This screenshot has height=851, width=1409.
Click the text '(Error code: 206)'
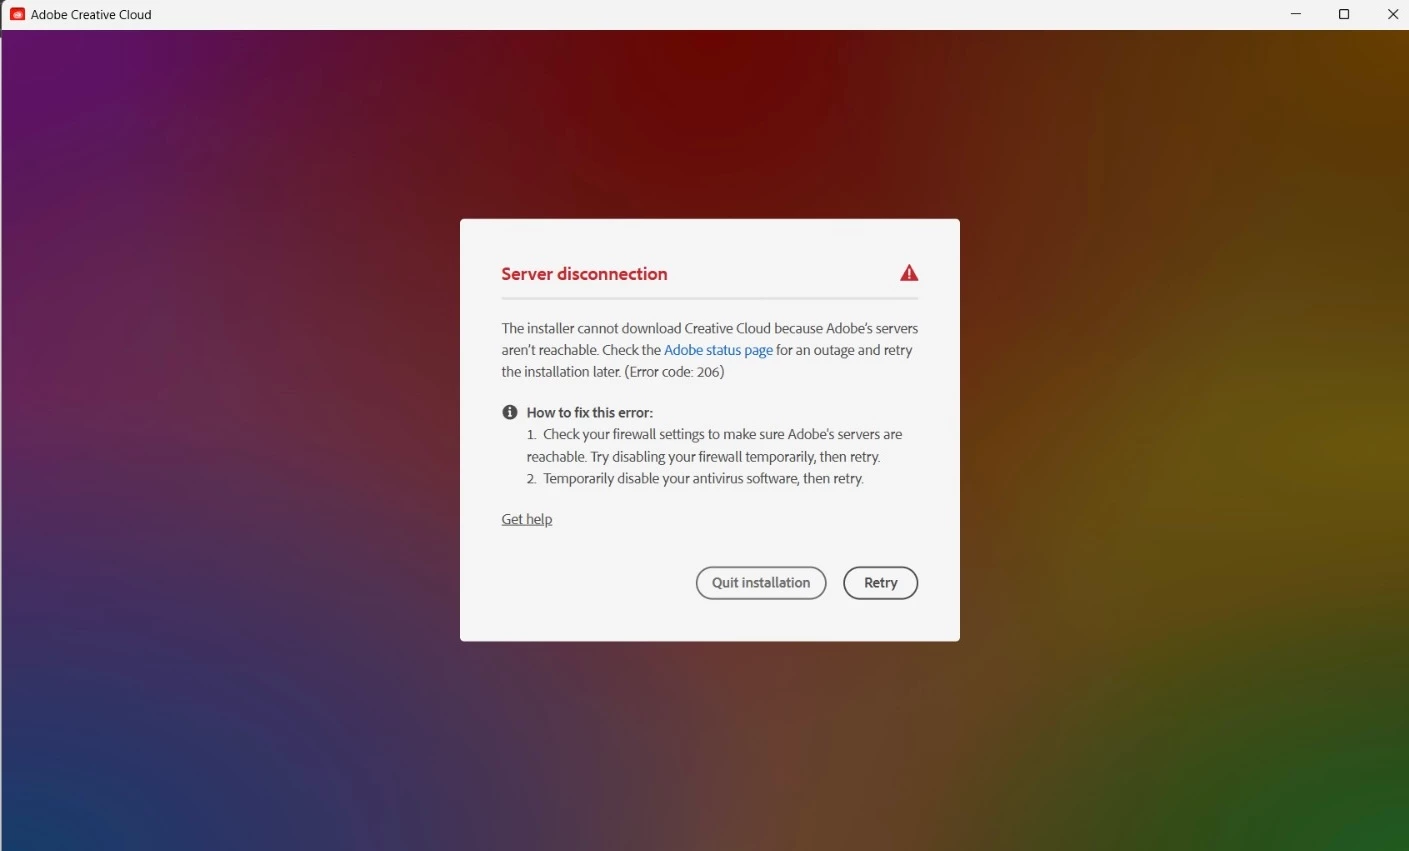[675, 372]
